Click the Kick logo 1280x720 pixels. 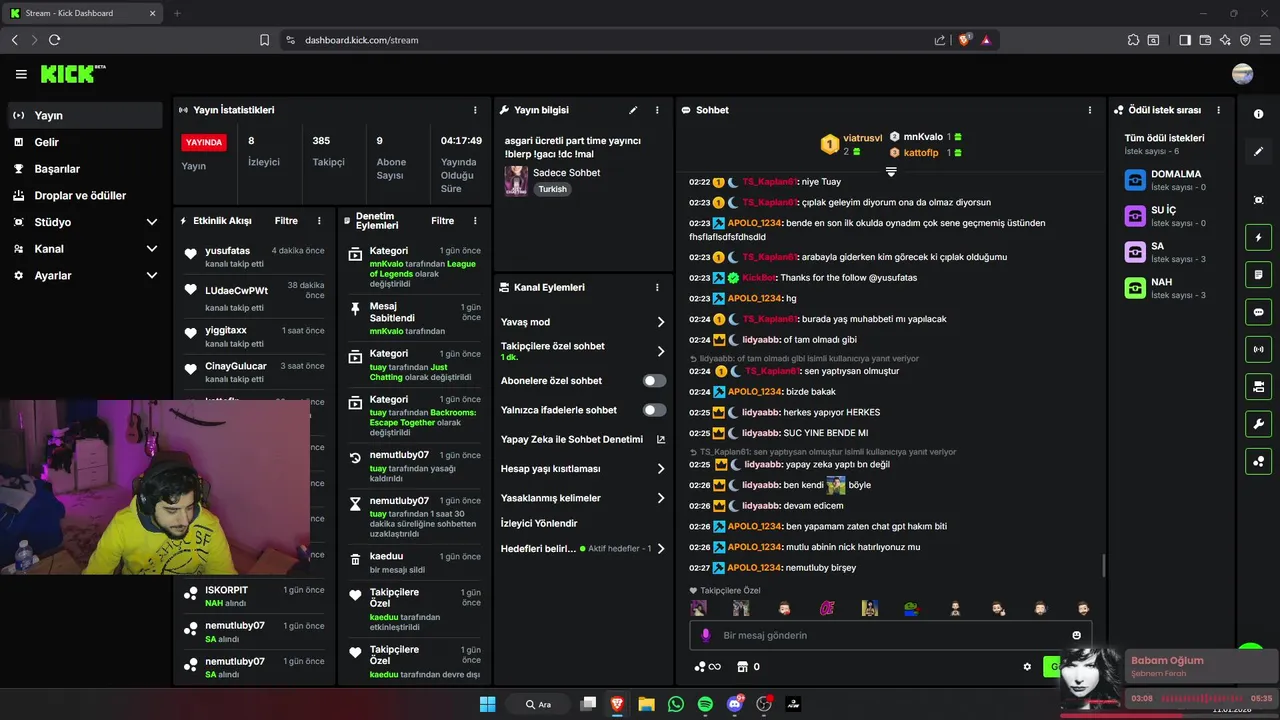coord(73,74)
